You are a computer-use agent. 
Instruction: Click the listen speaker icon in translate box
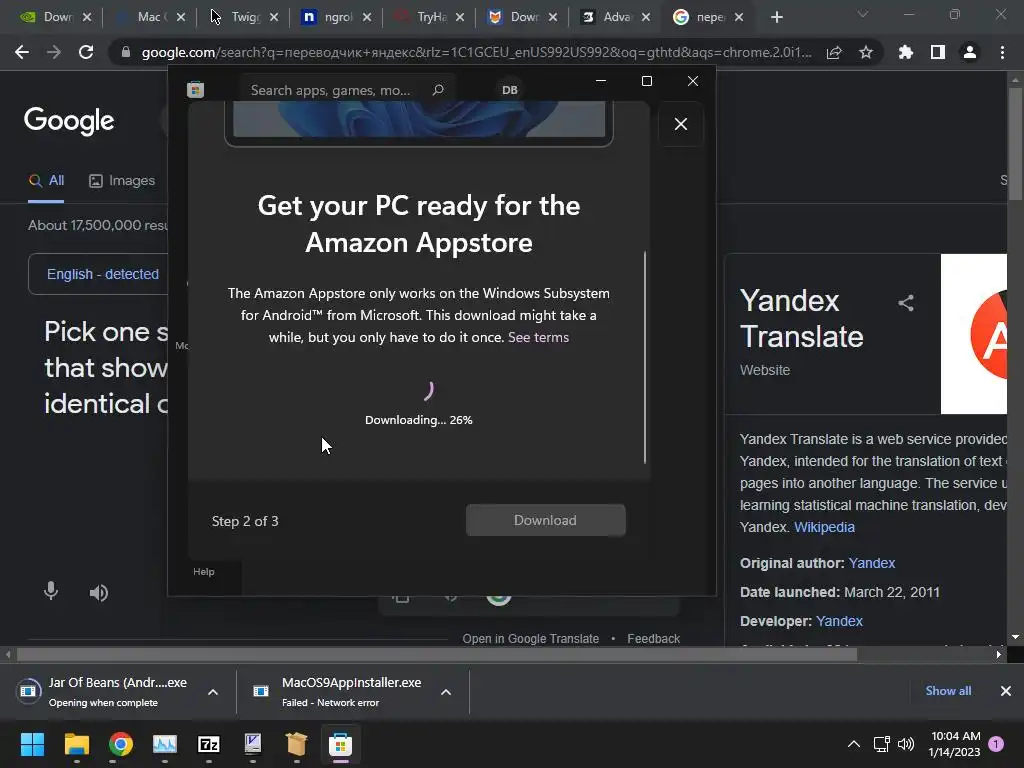[99, 592]
